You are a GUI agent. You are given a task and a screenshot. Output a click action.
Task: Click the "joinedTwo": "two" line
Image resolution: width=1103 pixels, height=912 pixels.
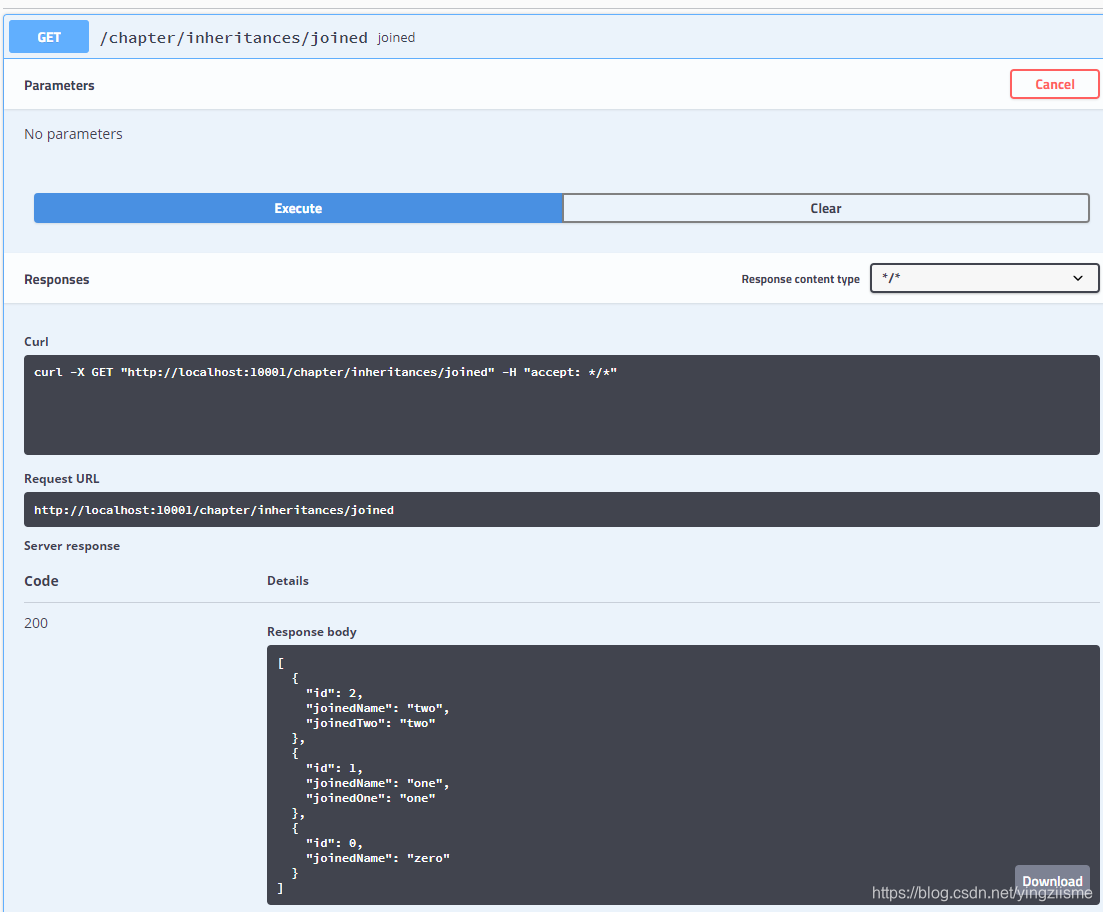point(370,723)
